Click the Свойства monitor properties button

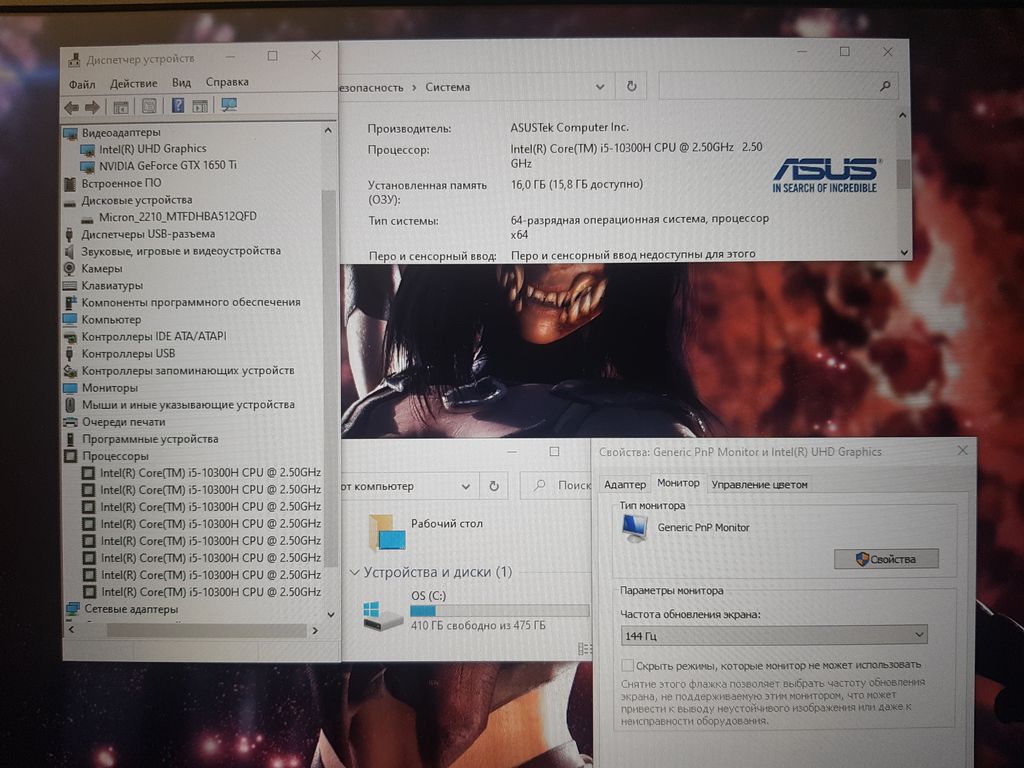click(886, 559)
